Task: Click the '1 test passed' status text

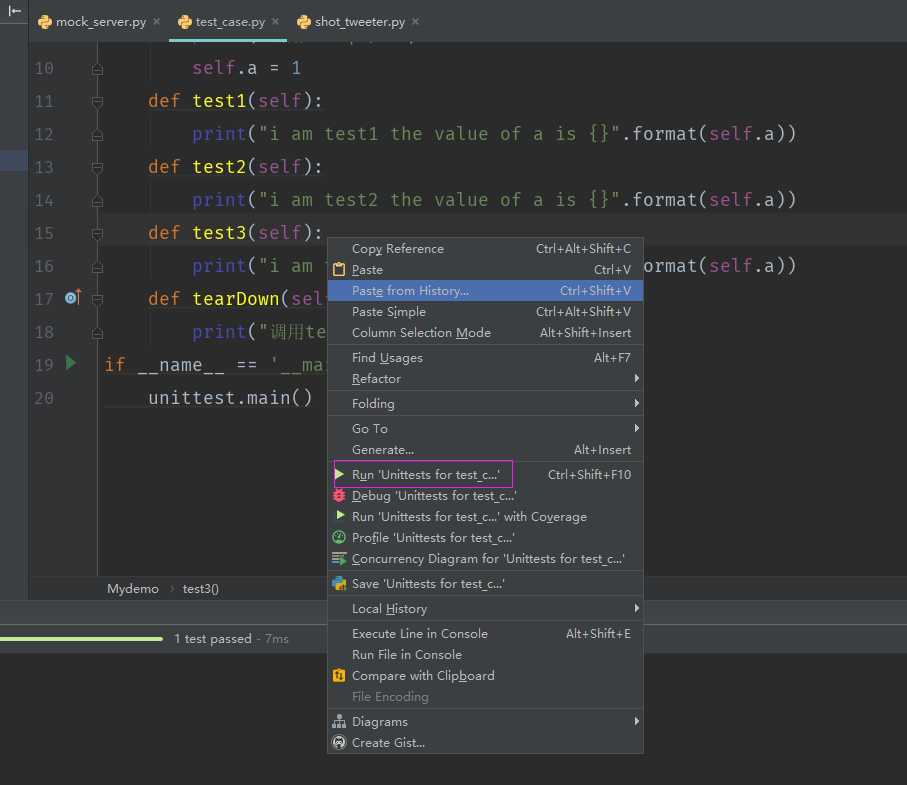Action: [x=213, y=639]
